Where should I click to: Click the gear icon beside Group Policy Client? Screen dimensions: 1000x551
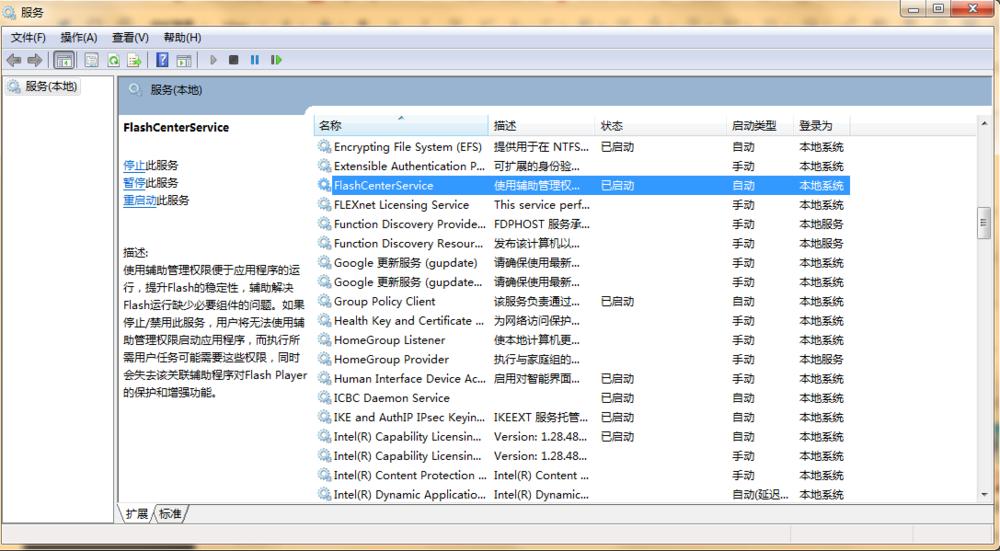(324, 301)
